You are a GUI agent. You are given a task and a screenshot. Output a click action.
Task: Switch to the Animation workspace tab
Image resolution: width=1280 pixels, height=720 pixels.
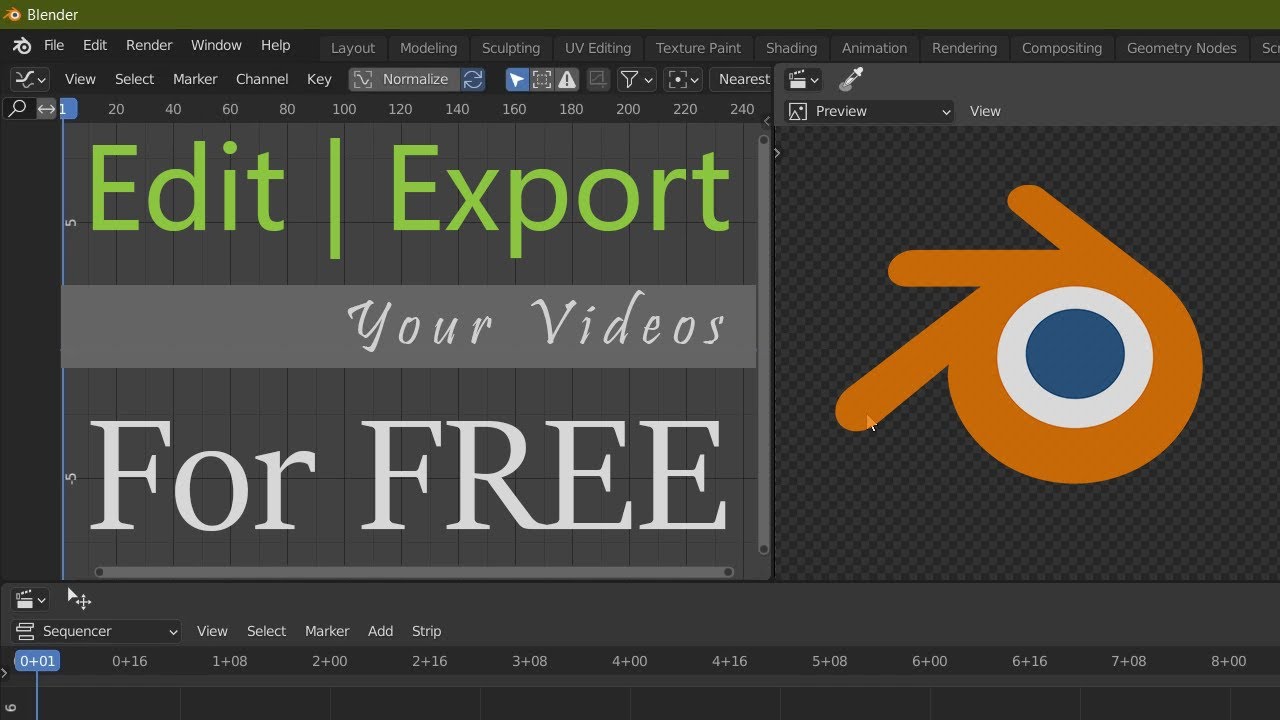pos(874,48)
